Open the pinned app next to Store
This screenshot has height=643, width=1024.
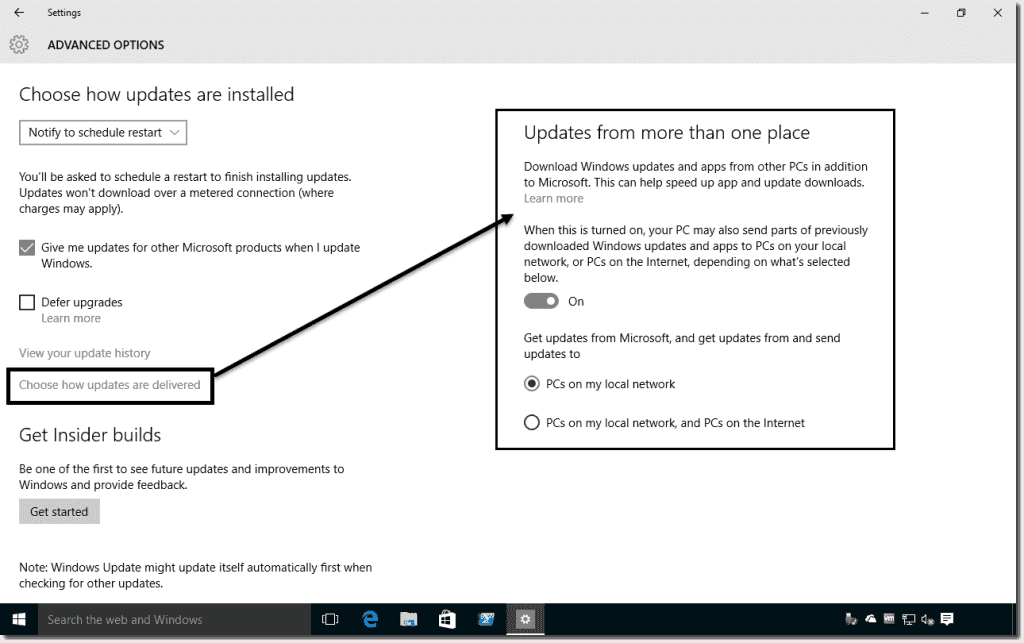487,619
